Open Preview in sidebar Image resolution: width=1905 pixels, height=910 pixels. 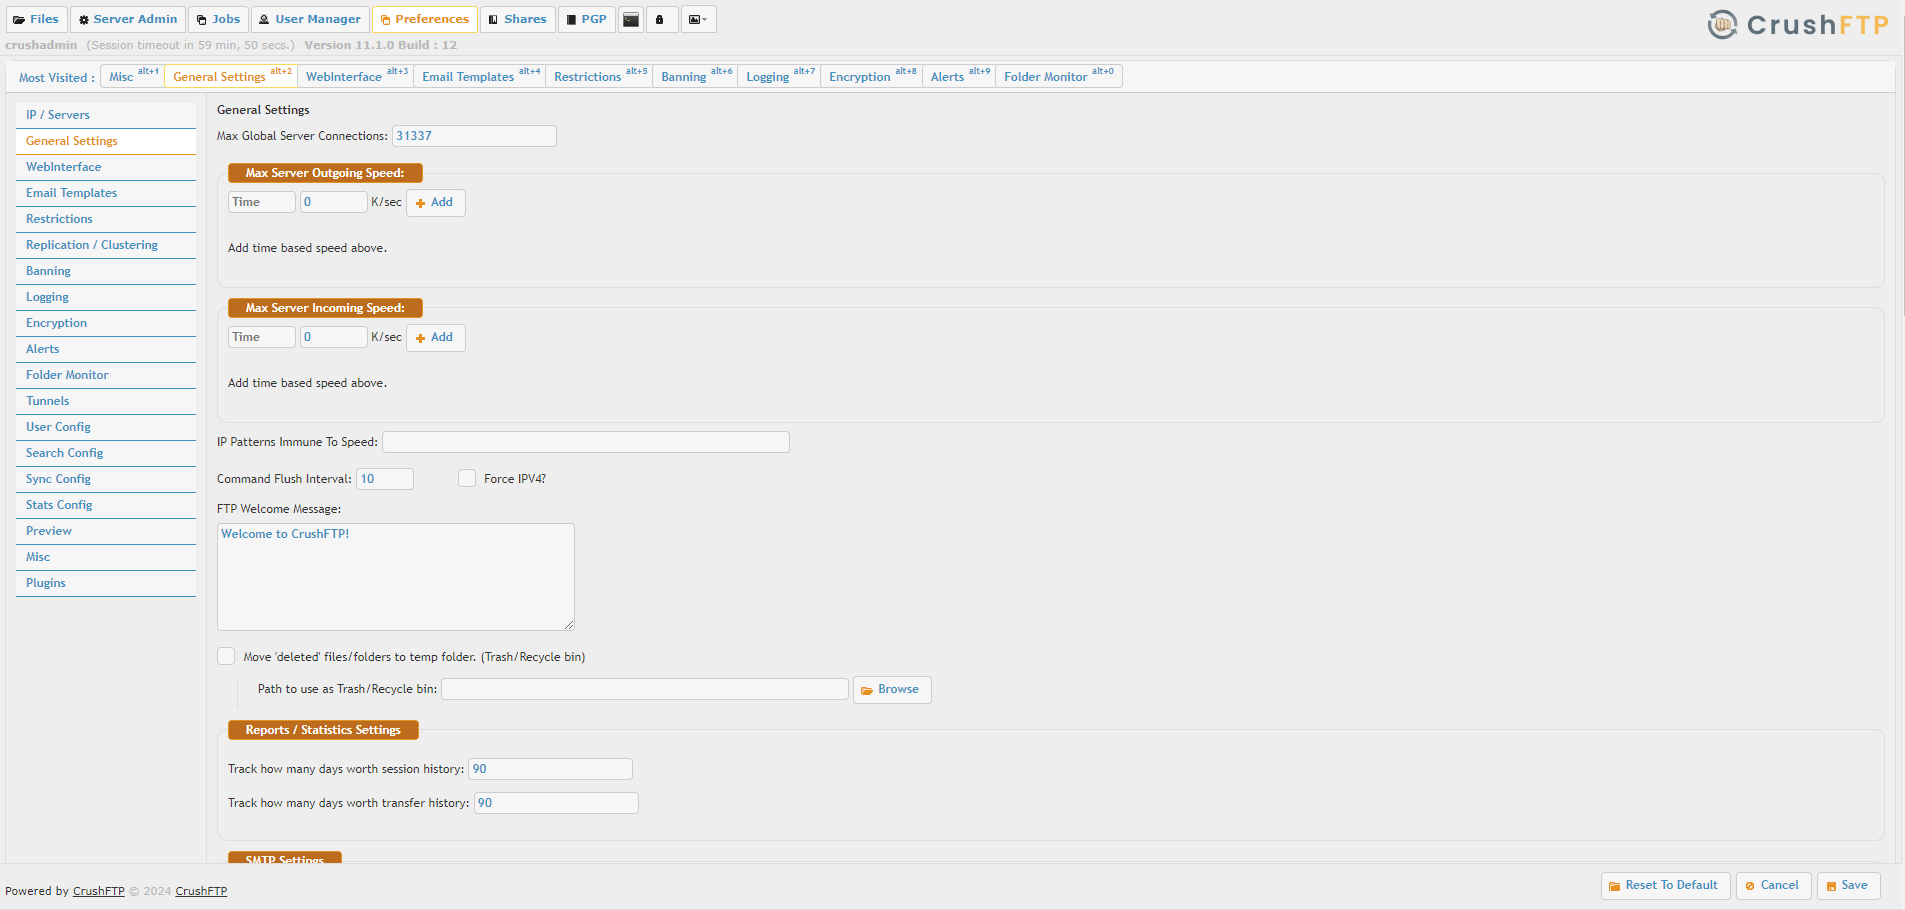tap(106, 531)
